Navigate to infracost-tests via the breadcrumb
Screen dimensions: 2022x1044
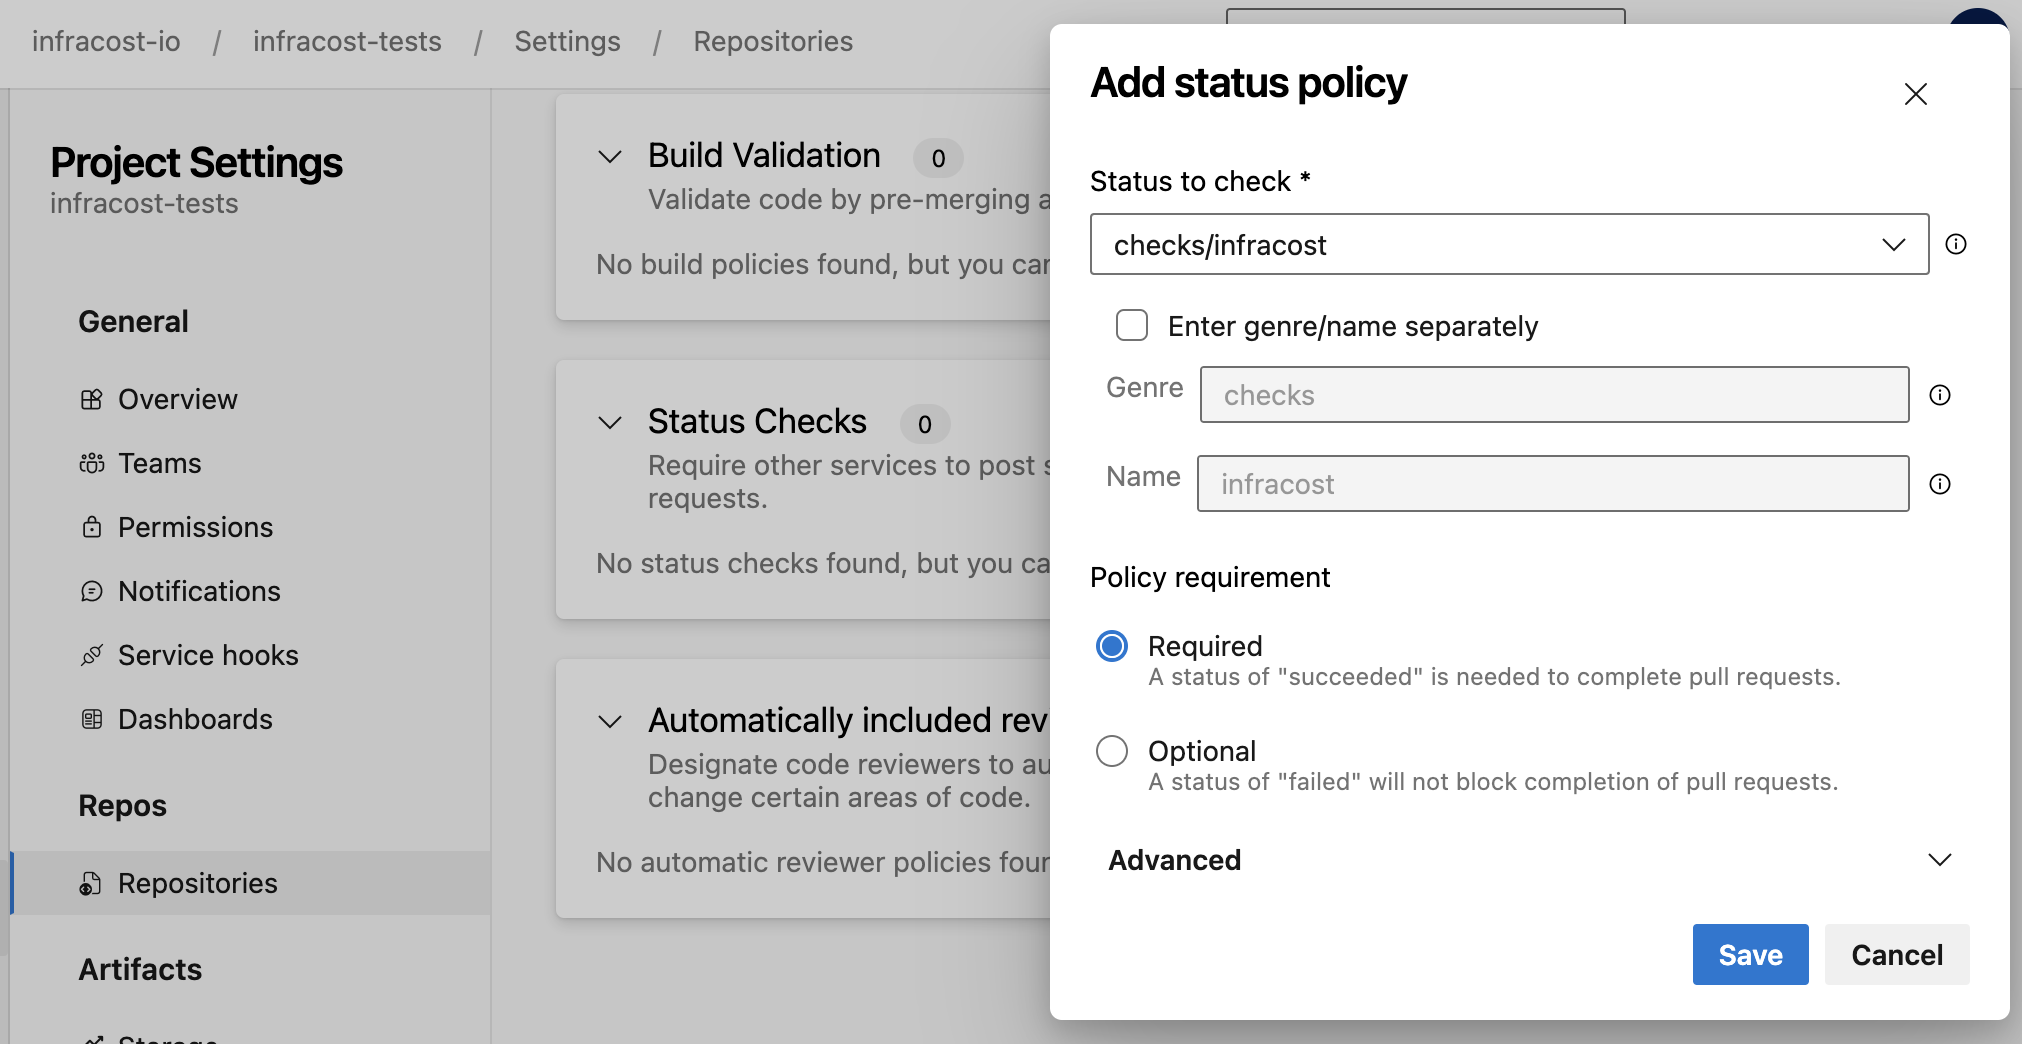(347, 41)
